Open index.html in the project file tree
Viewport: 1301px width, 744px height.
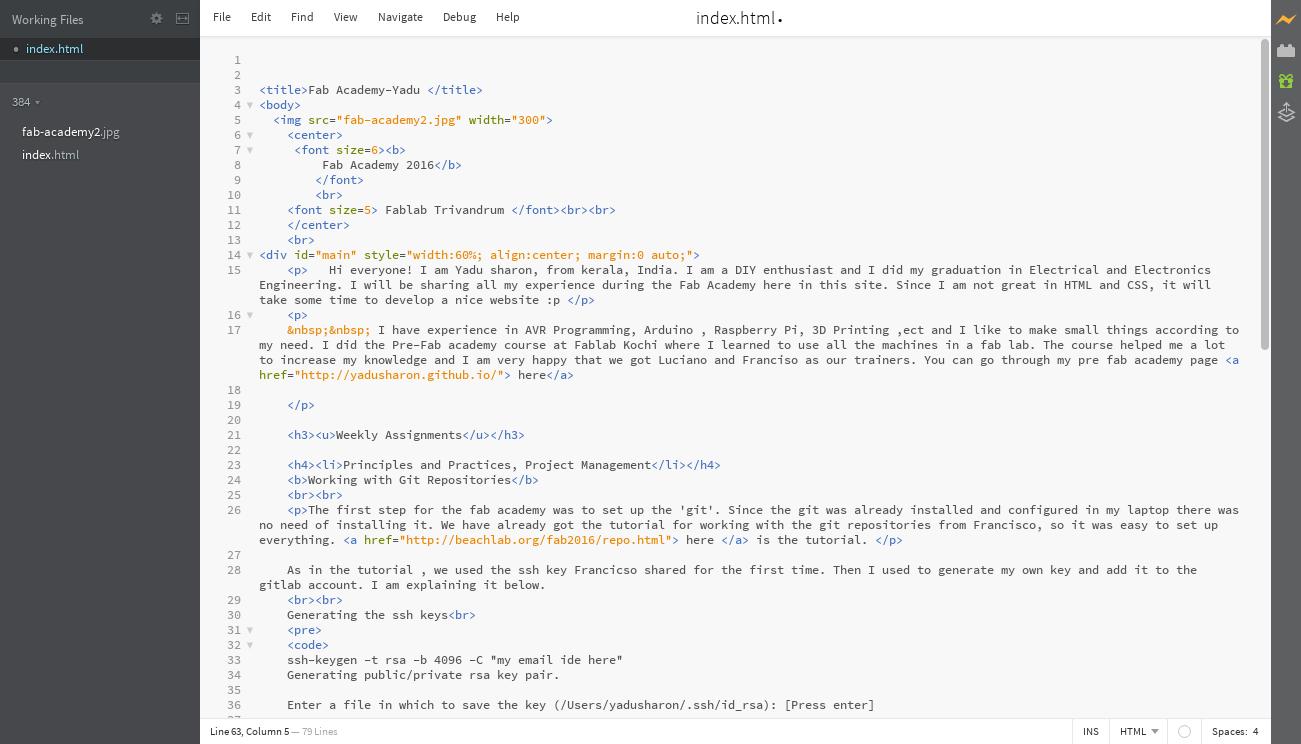click(50, 155)
